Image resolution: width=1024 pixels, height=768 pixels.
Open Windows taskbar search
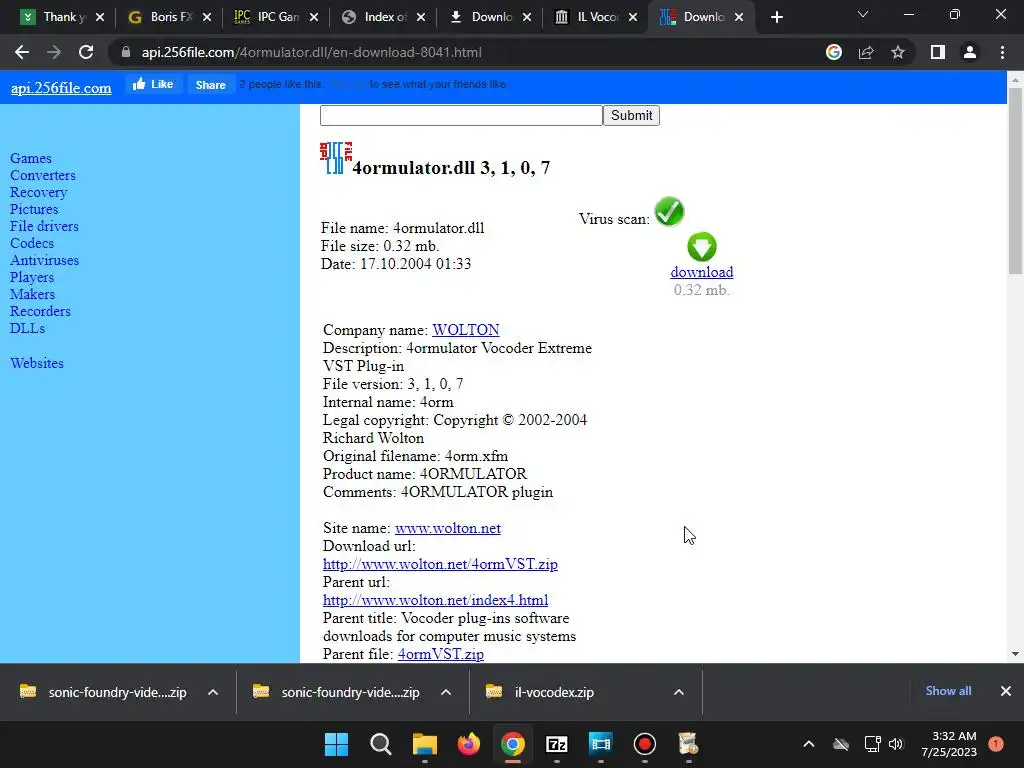[380, 744]
